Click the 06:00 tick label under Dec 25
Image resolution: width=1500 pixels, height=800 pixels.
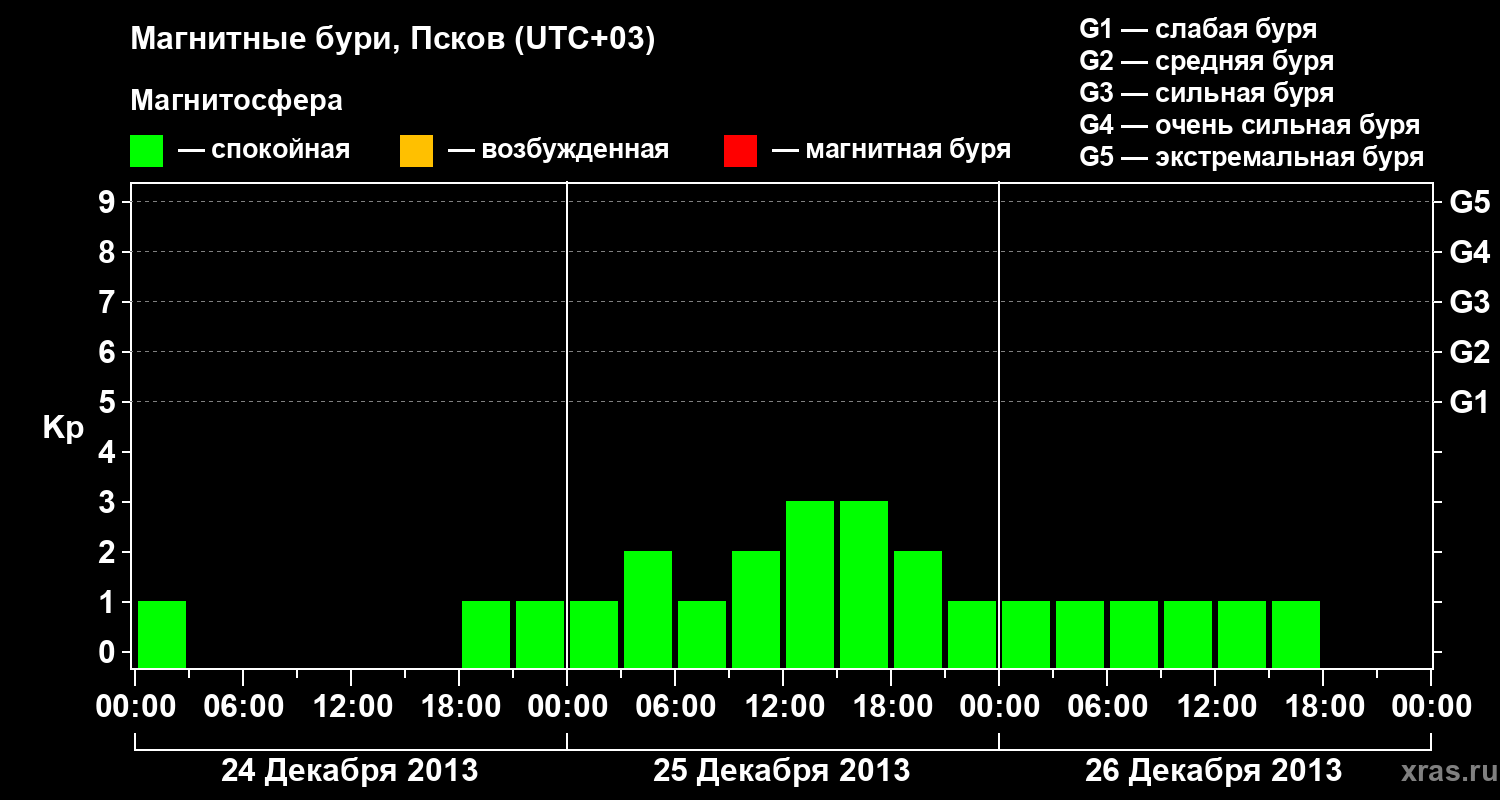click(x=675, y=707)
